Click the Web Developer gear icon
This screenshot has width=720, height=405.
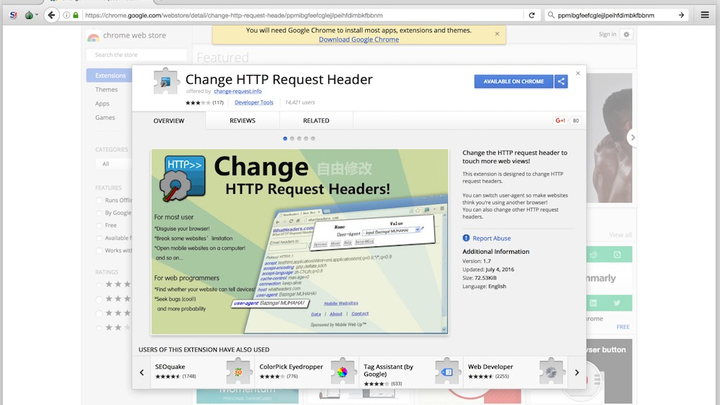click(x=551, y=371)
